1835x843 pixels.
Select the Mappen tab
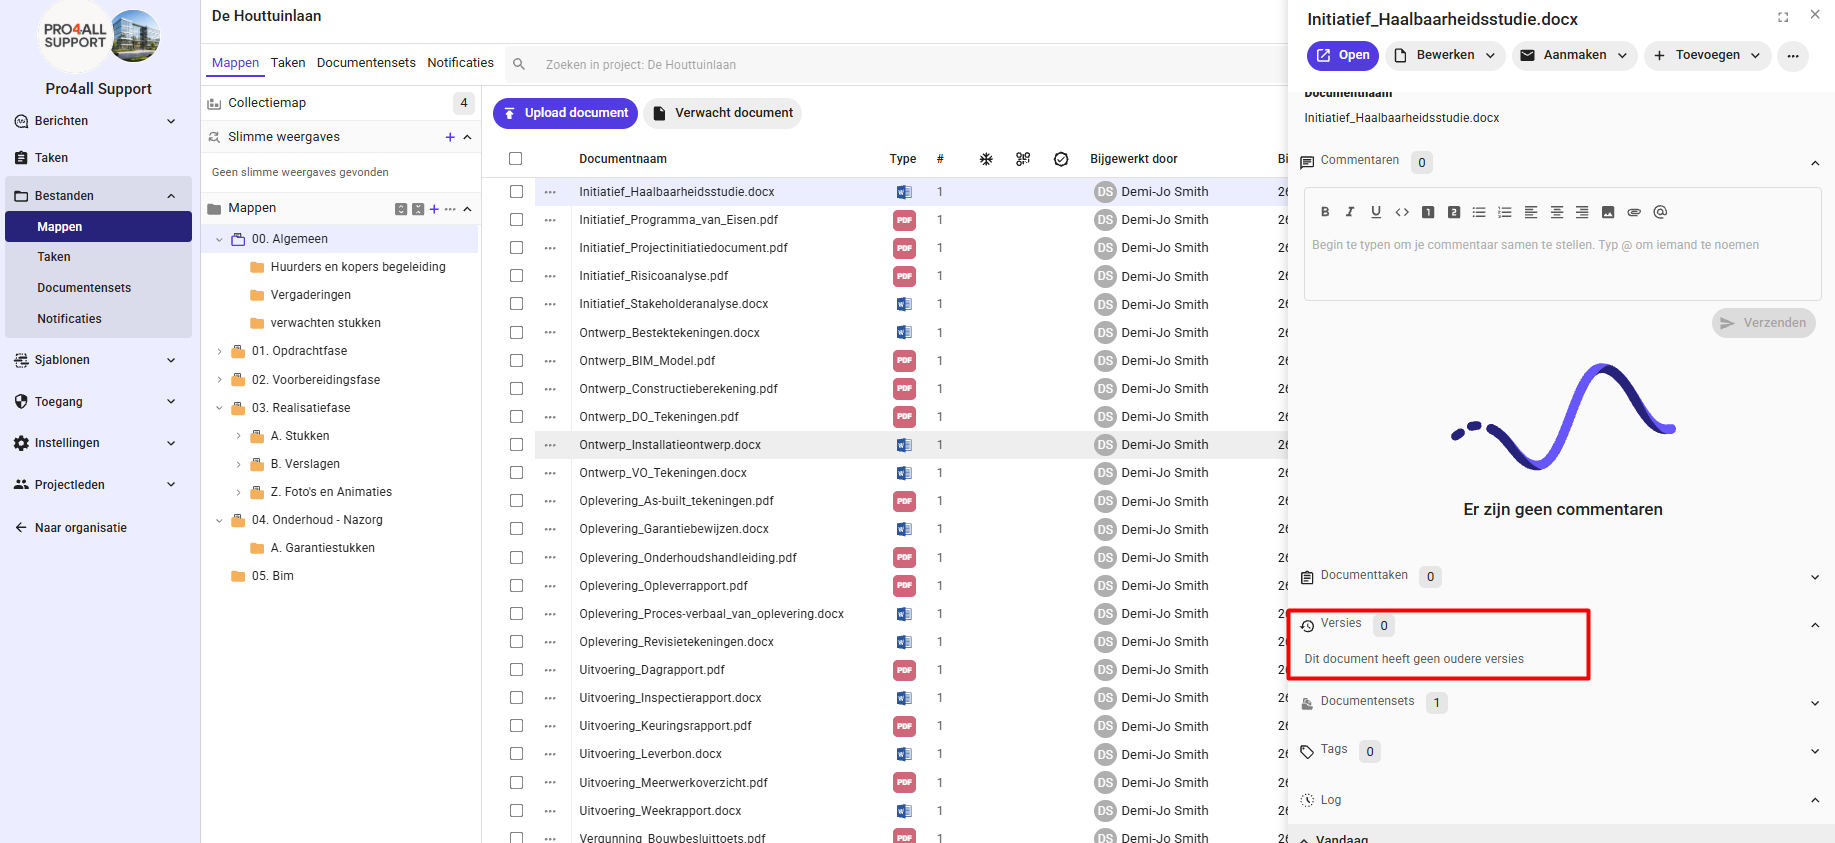point(235,63)
